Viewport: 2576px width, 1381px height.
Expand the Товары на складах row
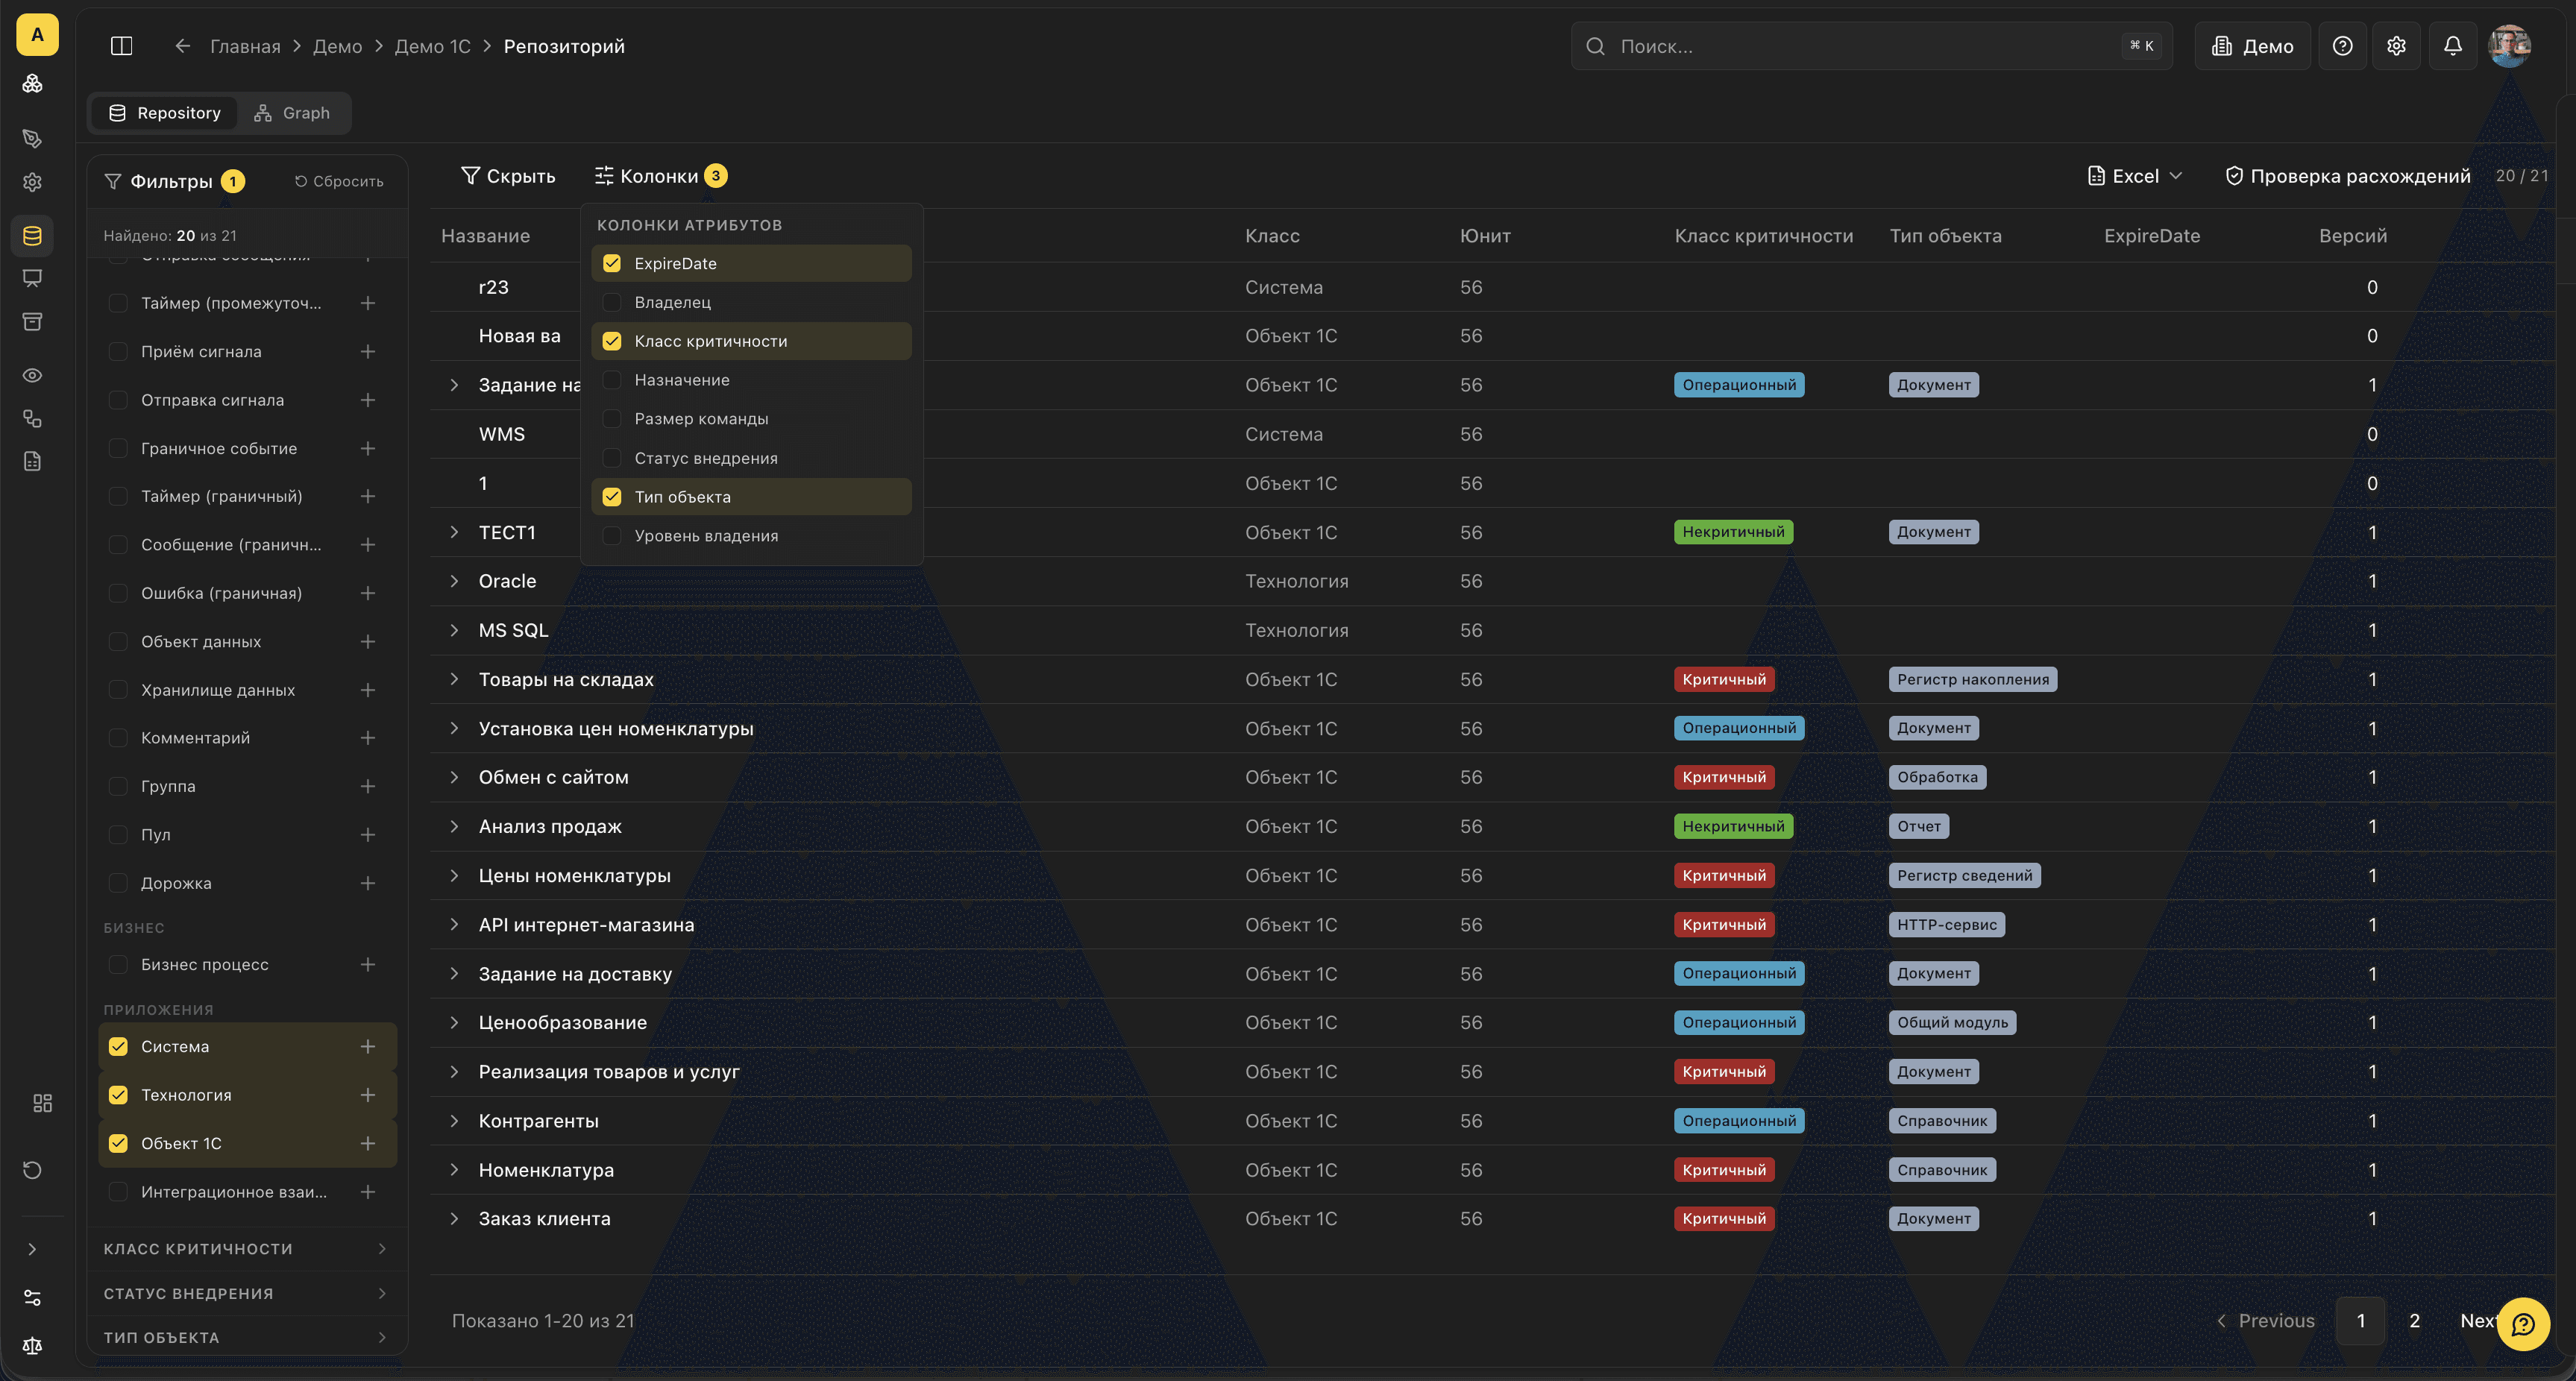(x=454, y=679)
